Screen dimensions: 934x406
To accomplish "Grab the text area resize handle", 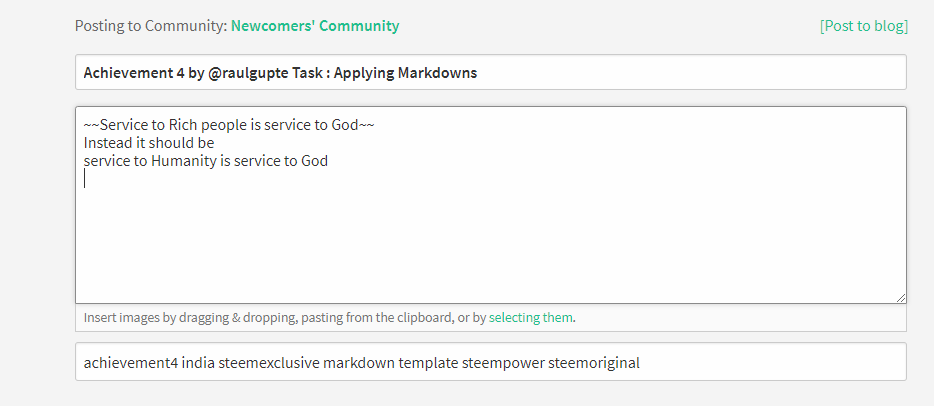I will pyautogui.click(x=901, y=297).
